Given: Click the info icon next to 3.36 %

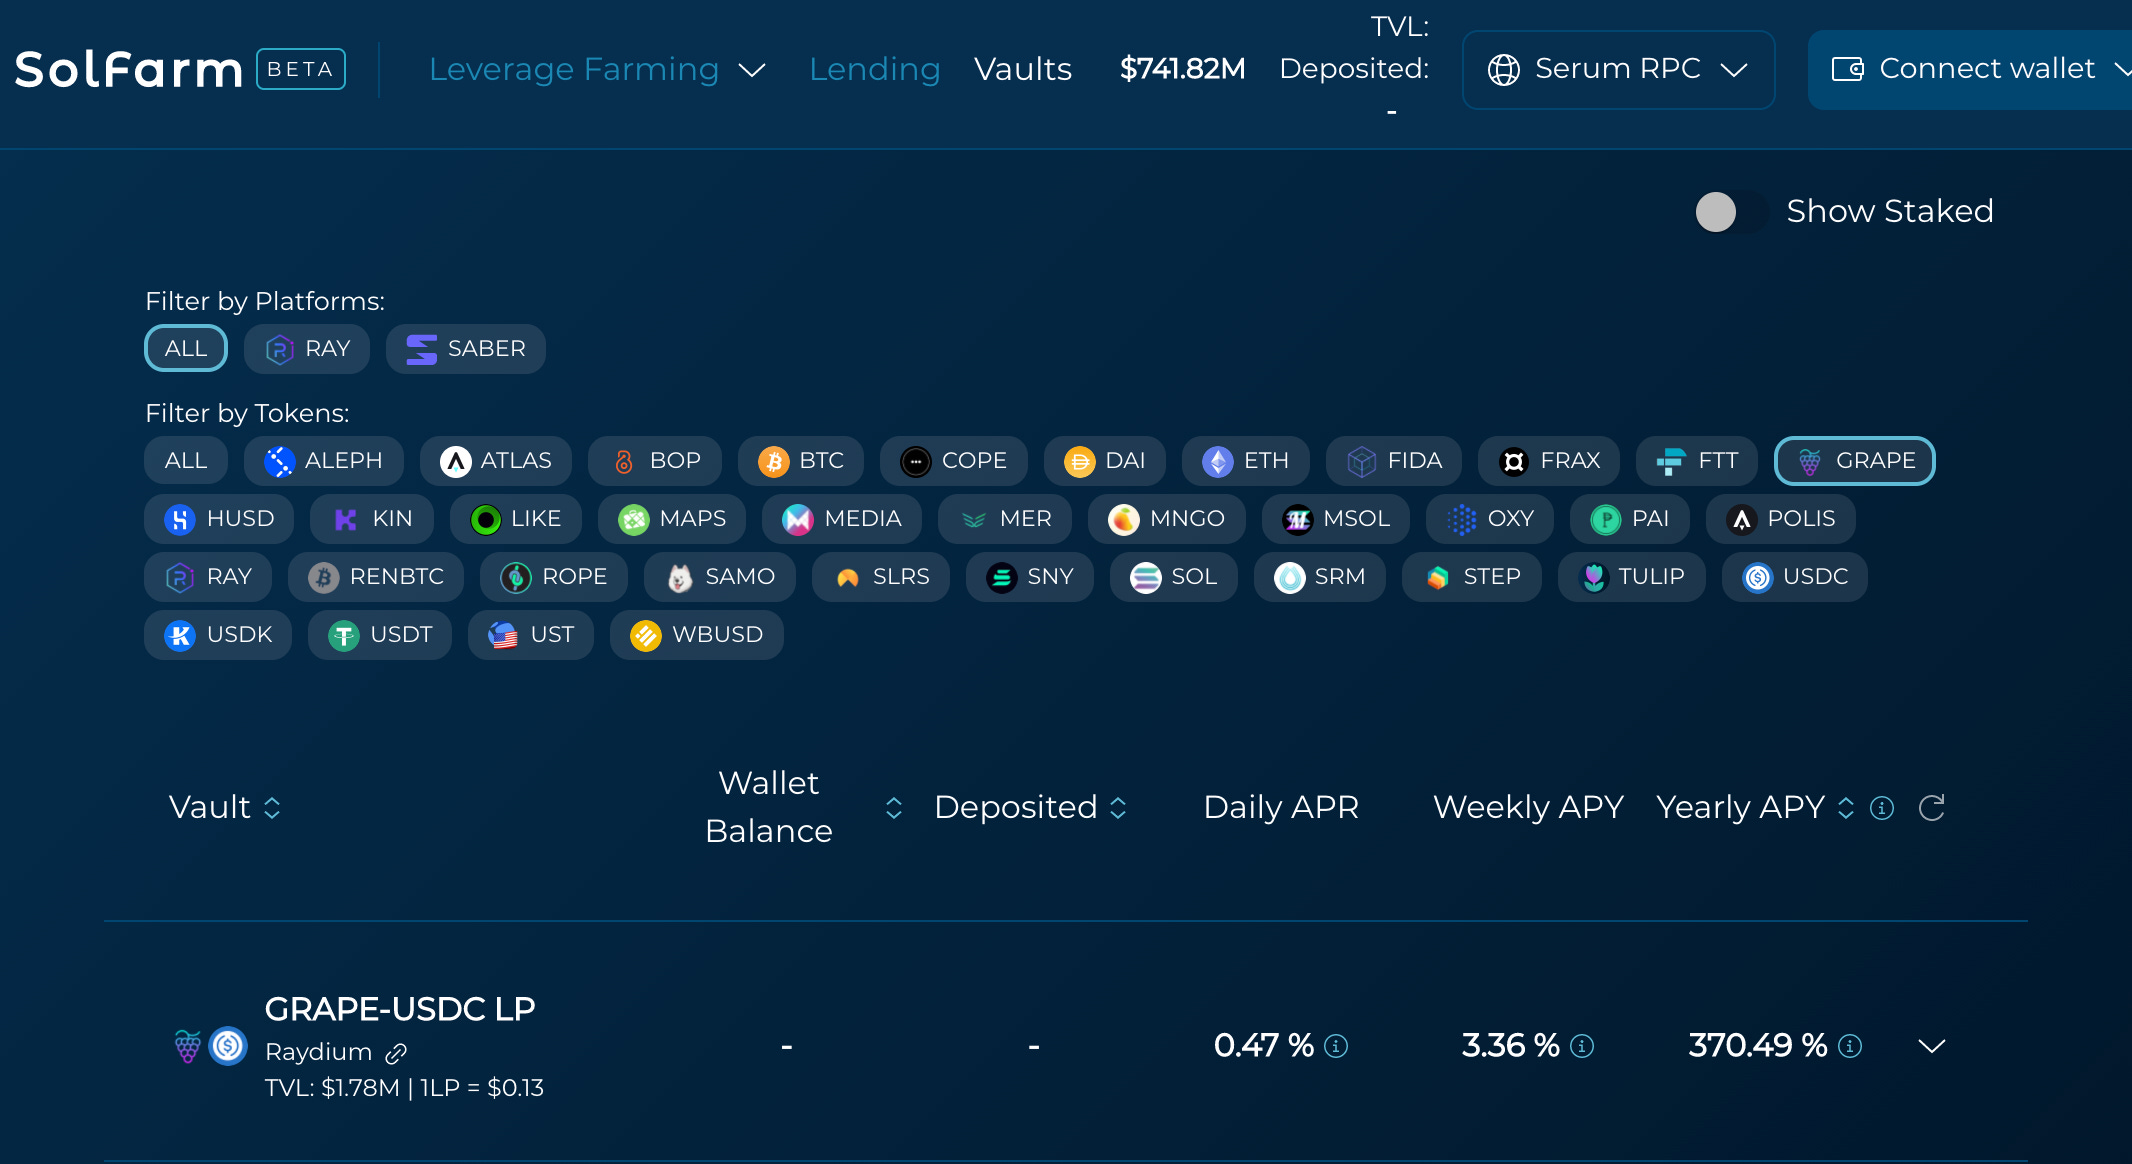Looking at the screenshot, I should tap(1582, 1046).
